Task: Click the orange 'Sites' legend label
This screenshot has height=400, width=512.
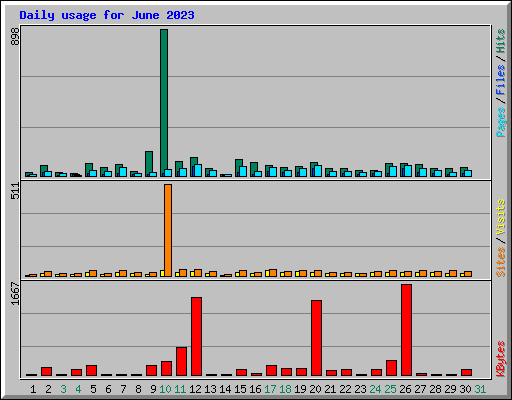Action: tap(500, 262)
